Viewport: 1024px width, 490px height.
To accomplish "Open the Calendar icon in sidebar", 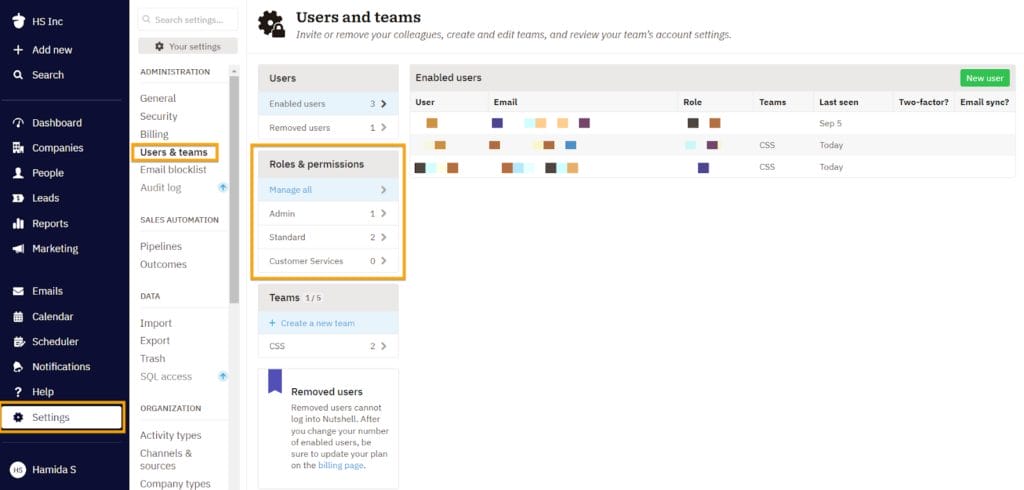I will coord(18,317).
